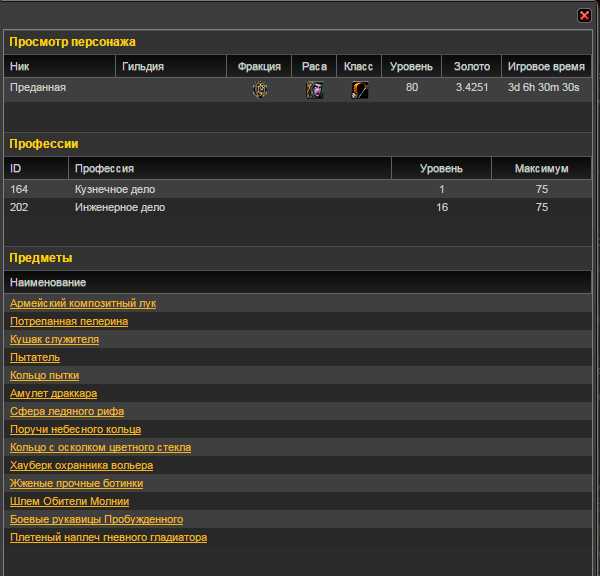Open the Амулет драккара item link
This screenshot has width=600, height=576.
pyautogui.click(x=53, y=393)
